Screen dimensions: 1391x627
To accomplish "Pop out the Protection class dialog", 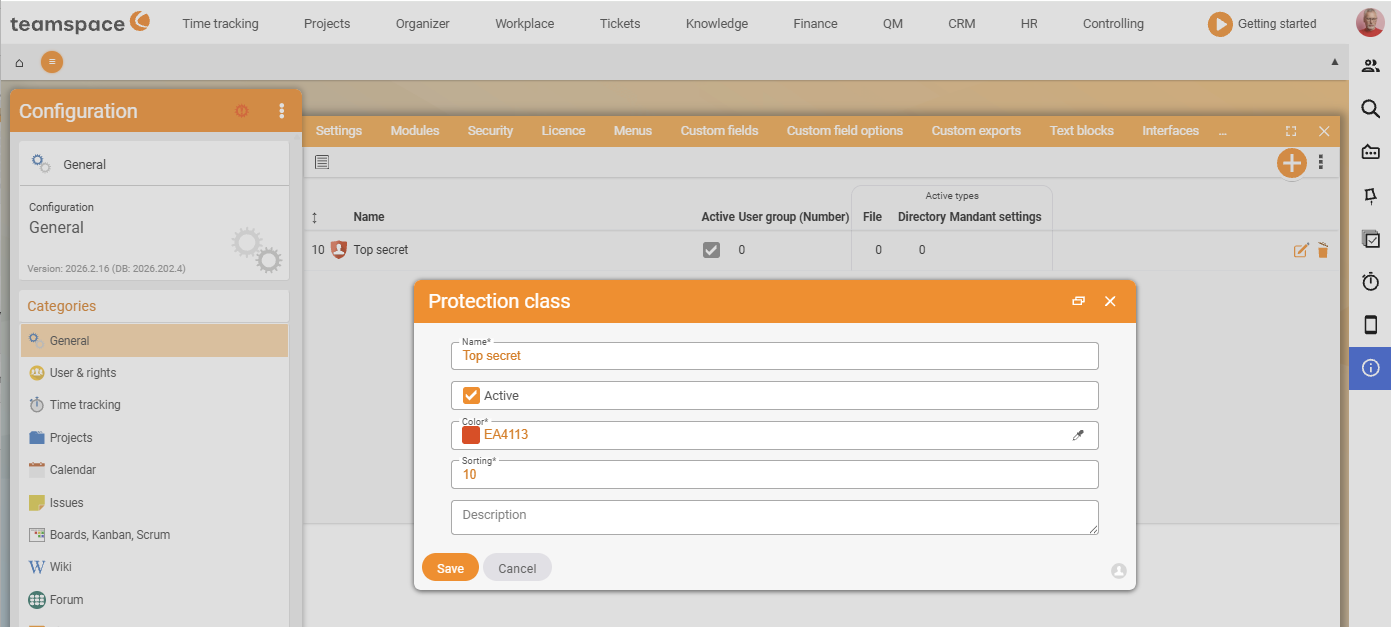I will 1078,301.
